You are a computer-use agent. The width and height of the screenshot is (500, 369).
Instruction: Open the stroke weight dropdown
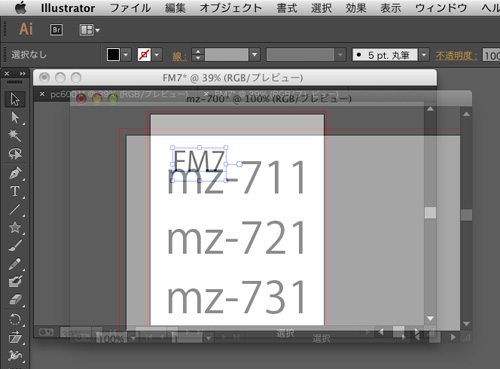pyautogui.click(x=255, y=54)
